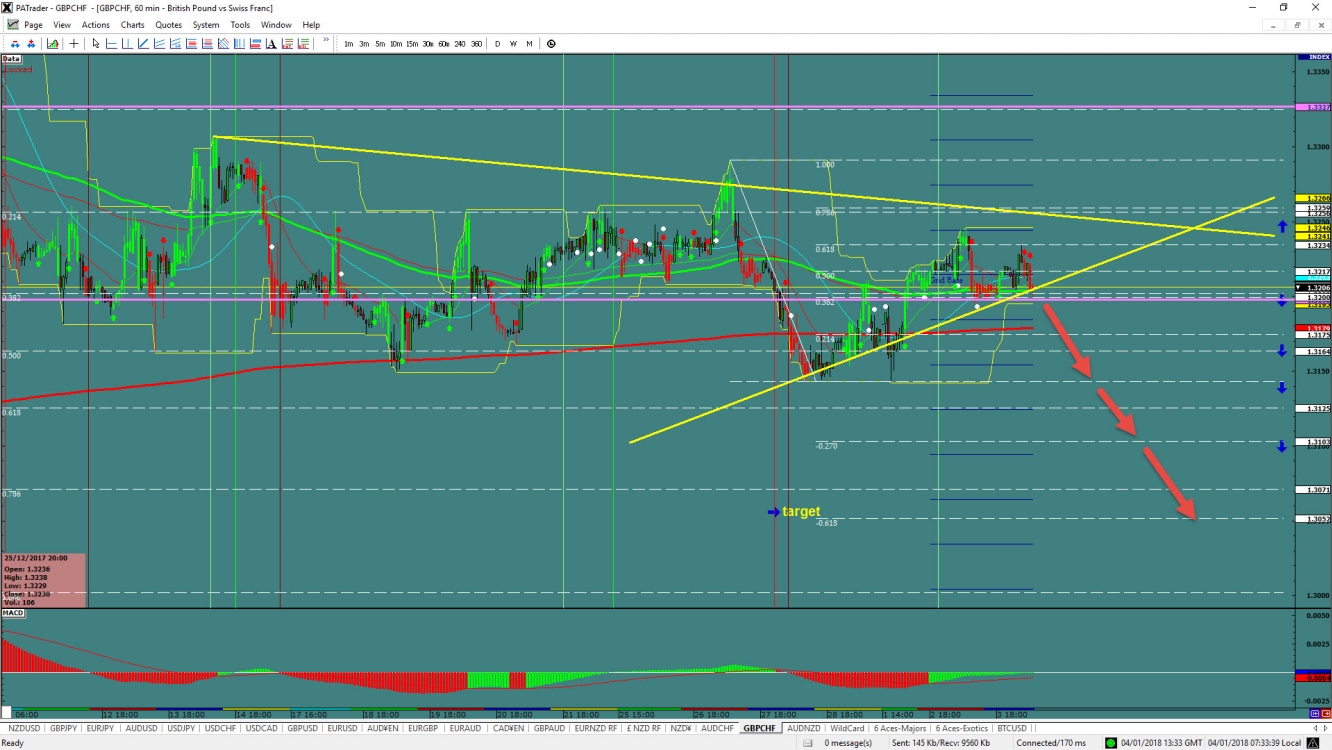The image size is (1332, 750).
Task: Switch to the USDCHF chart tab
Action: 221,728
